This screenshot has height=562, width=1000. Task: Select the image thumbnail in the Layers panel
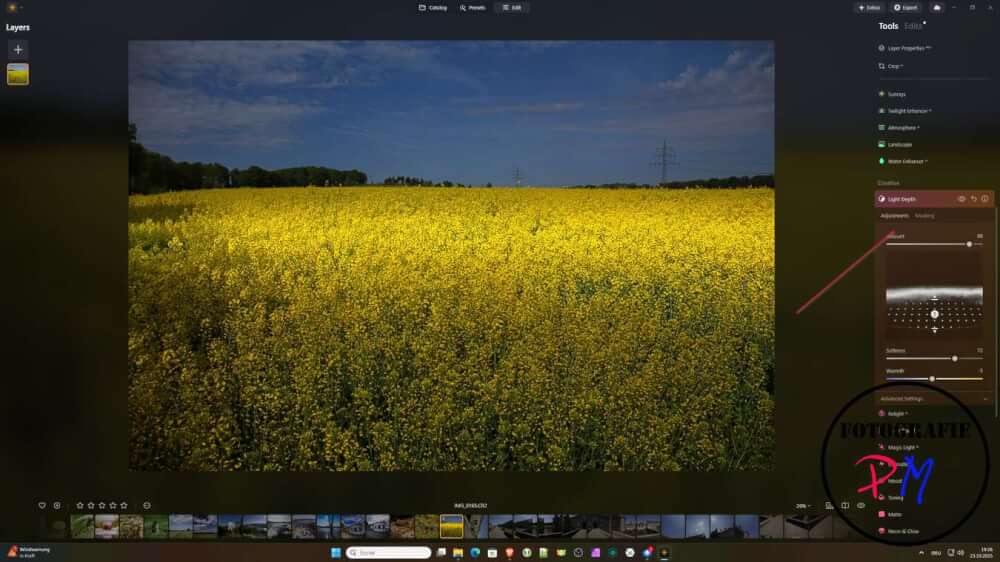pos(18,74)
